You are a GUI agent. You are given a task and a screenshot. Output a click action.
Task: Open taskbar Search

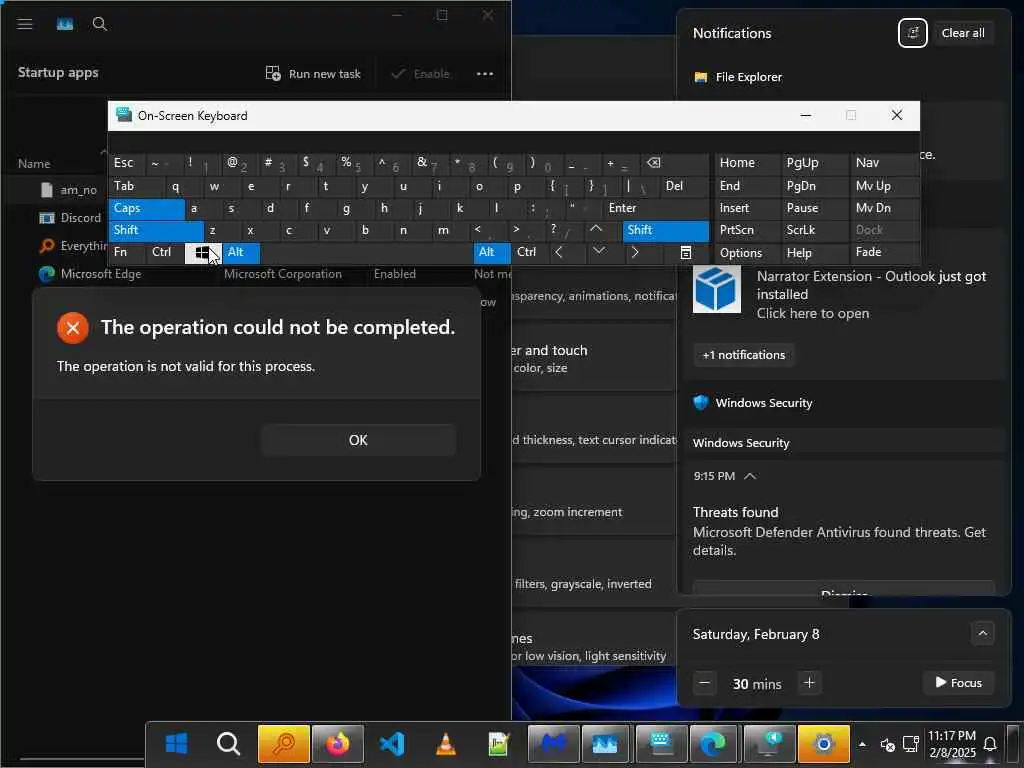point(228,743)
